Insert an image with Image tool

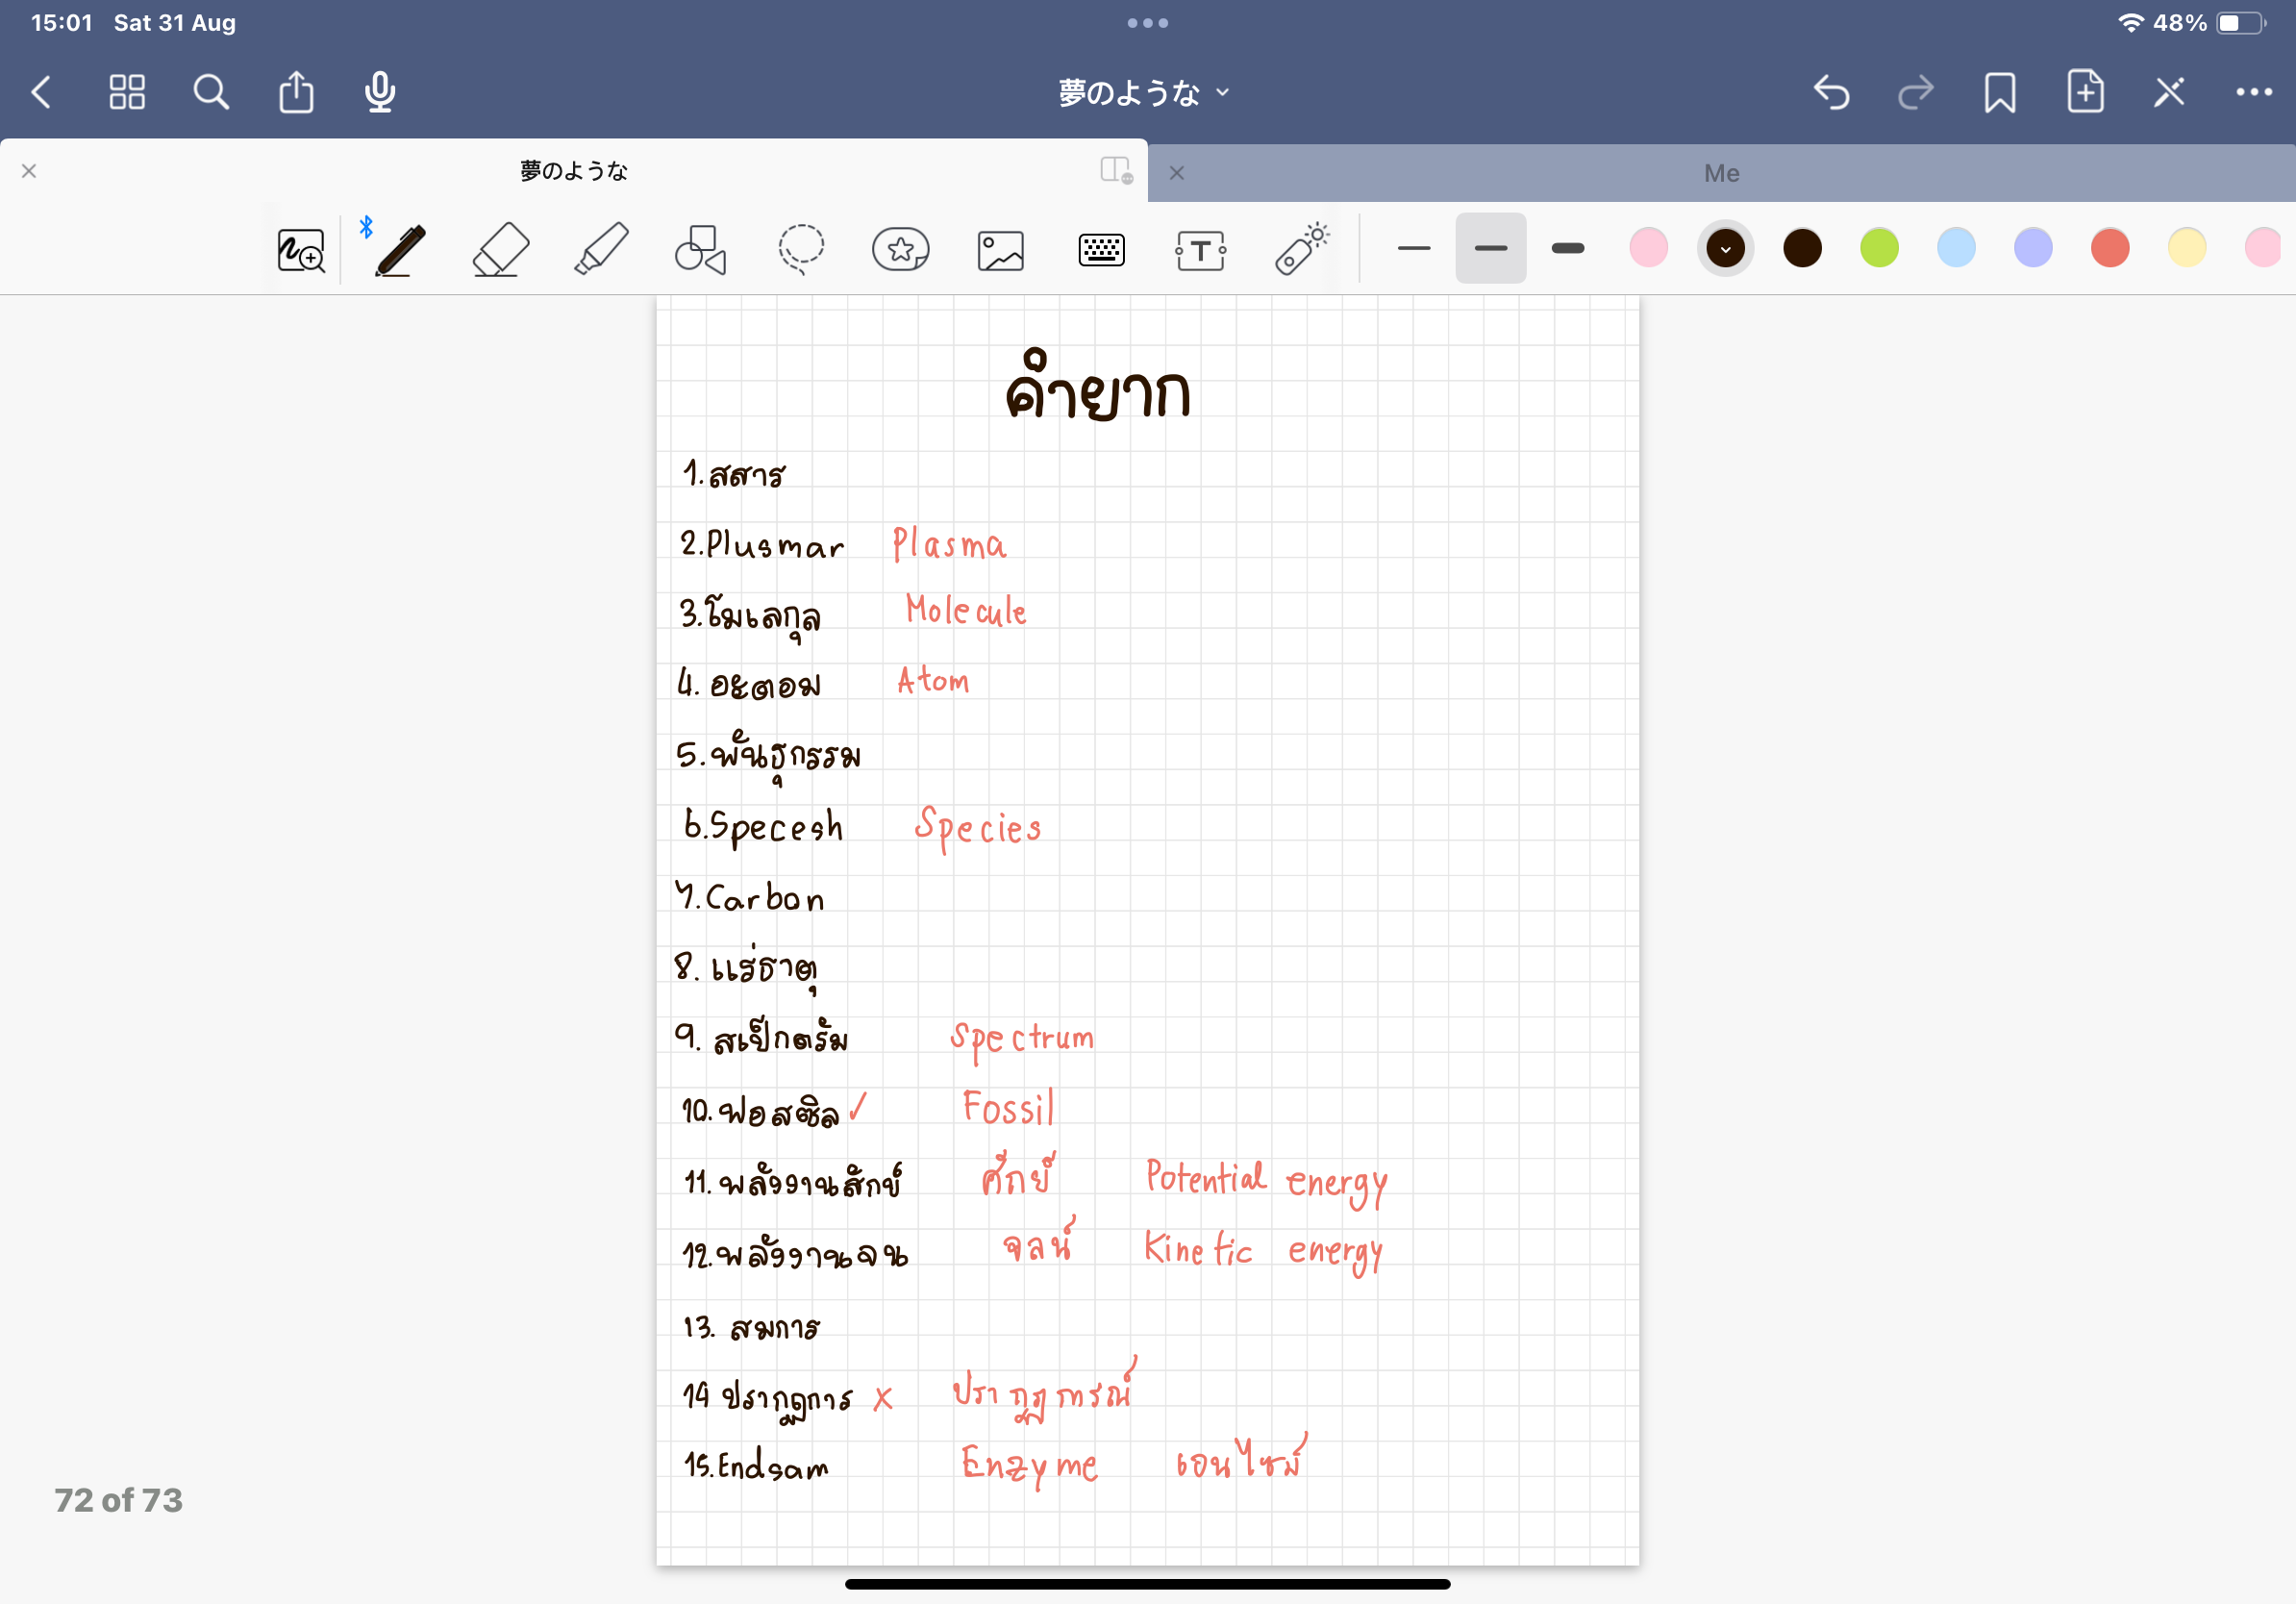tap(1000, 249)
